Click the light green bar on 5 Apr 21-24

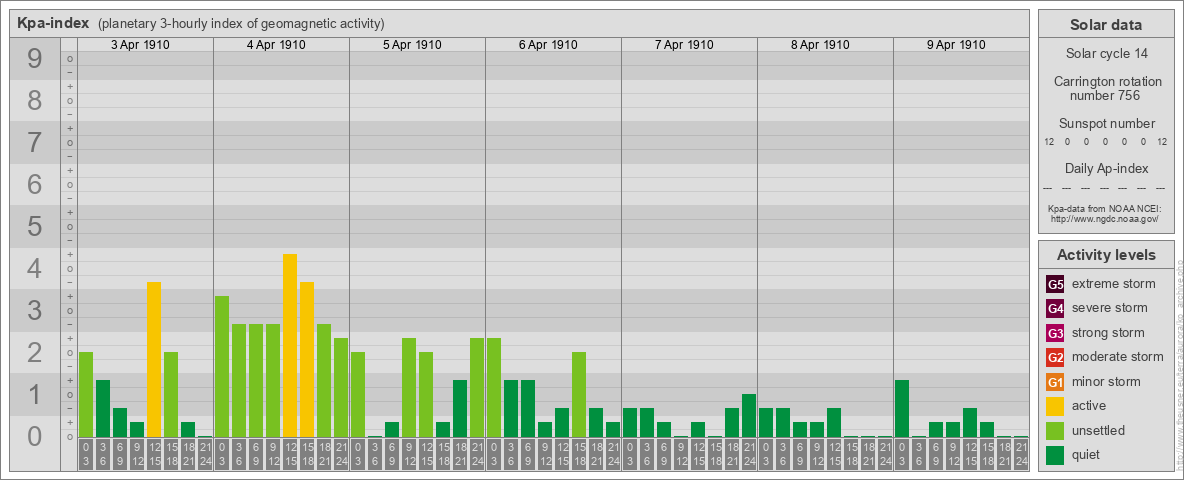coord(476,388)
